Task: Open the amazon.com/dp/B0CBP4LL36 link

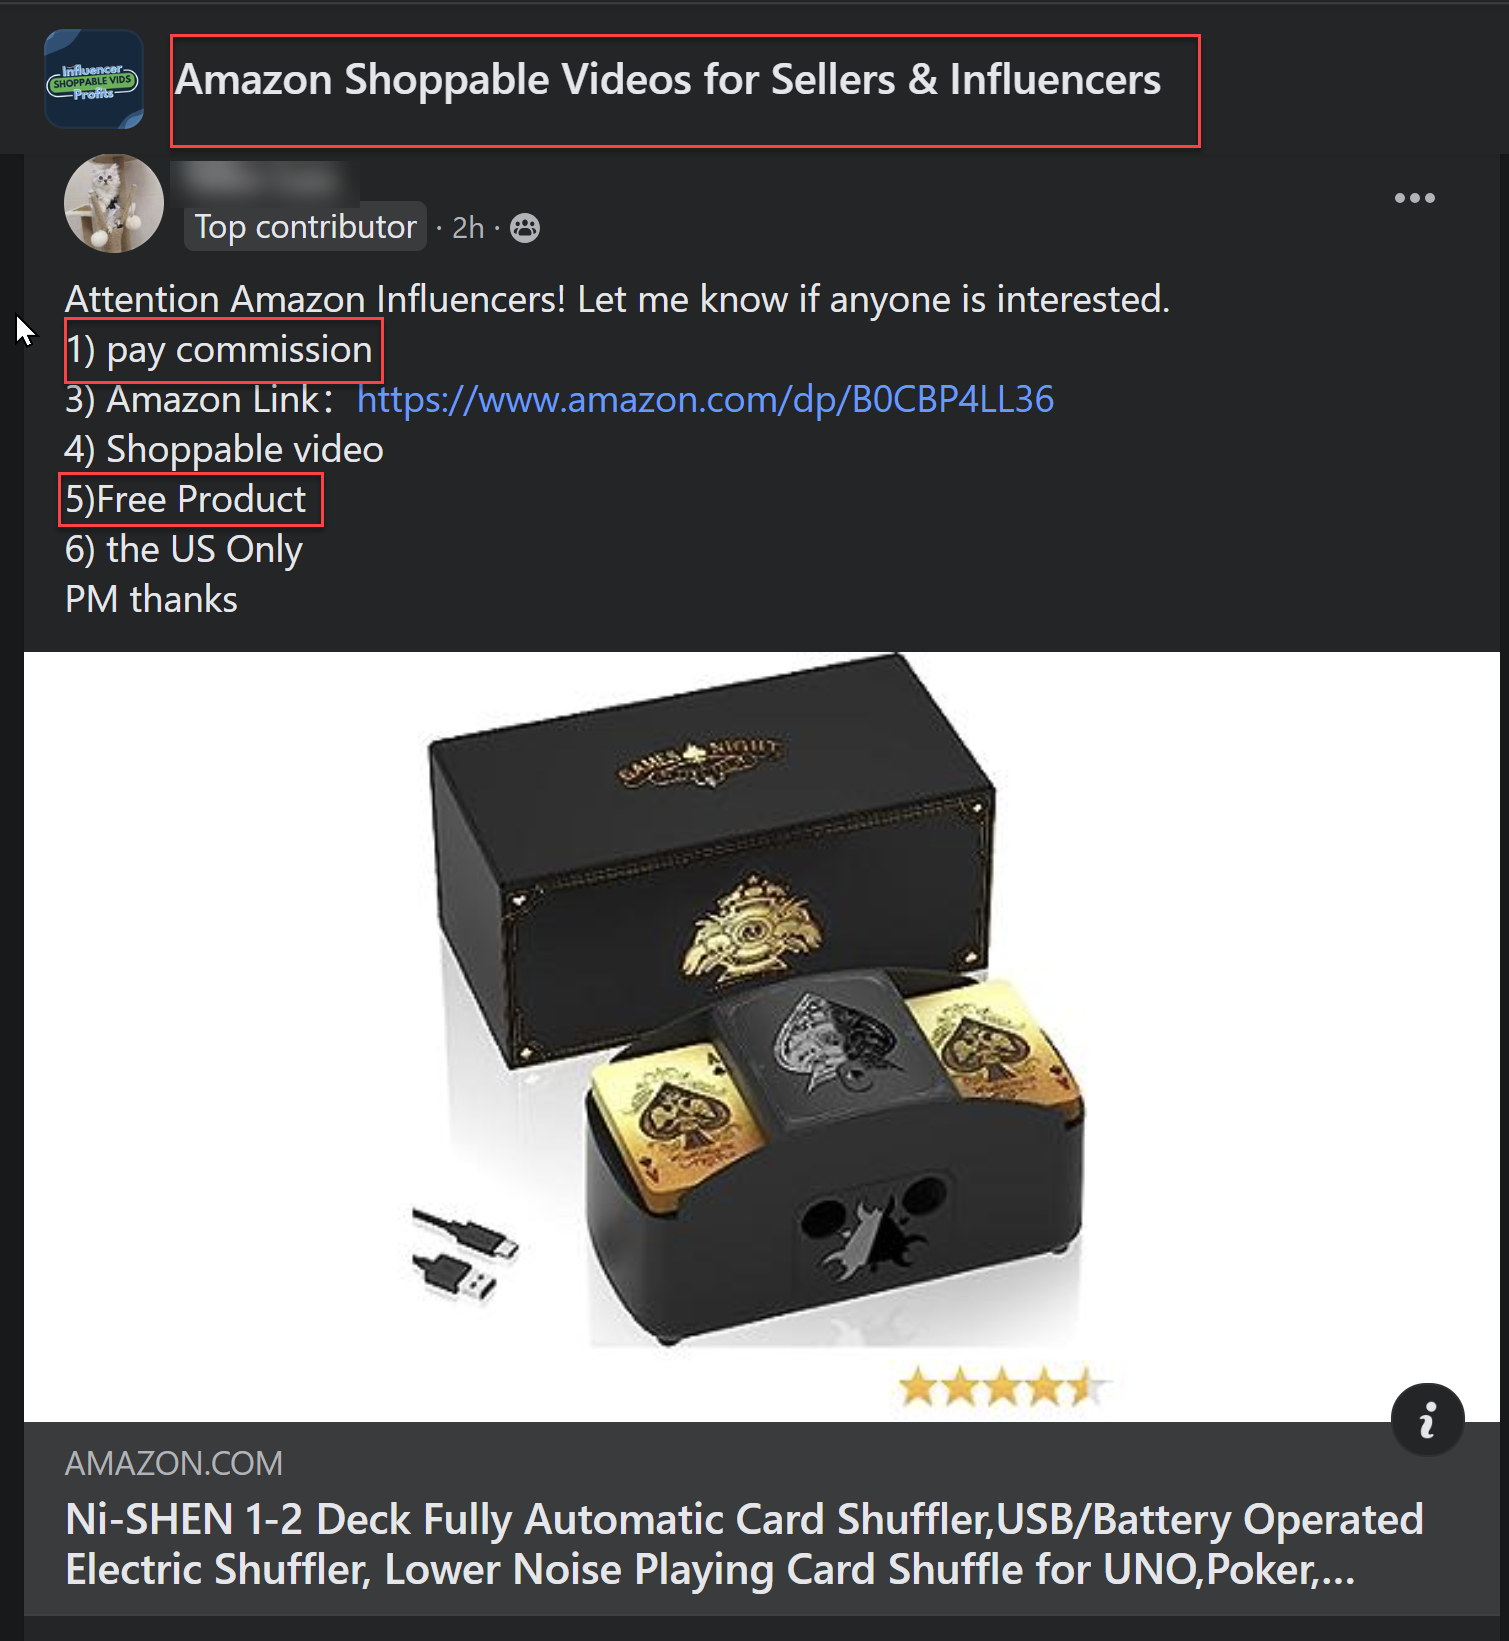Action: point(705,400)
